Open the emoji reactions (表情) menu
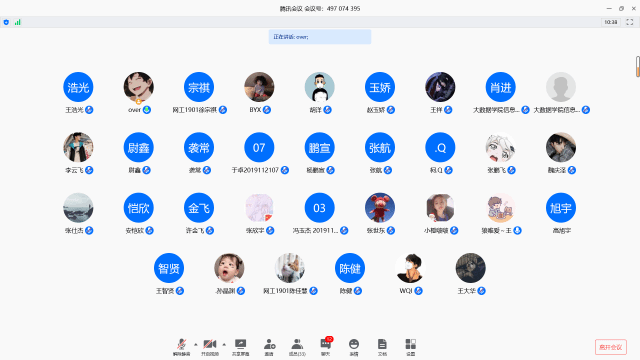640x360 pixels. click(x=354, y=347)
